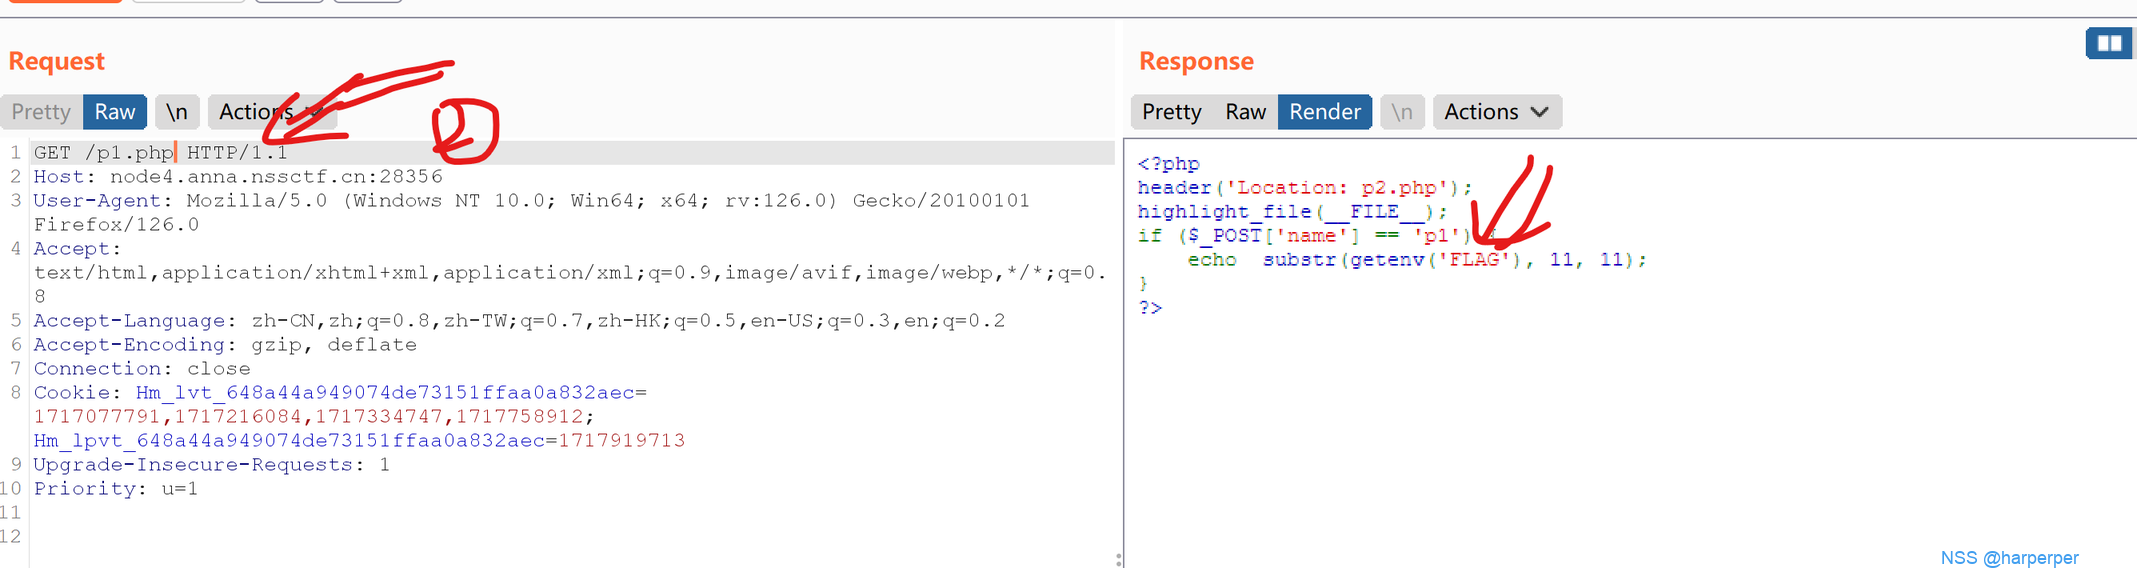Select the Render tab in Response
Image resolution: width=2137 pixels, height=568 pixels.
(x=1324, y=112)
